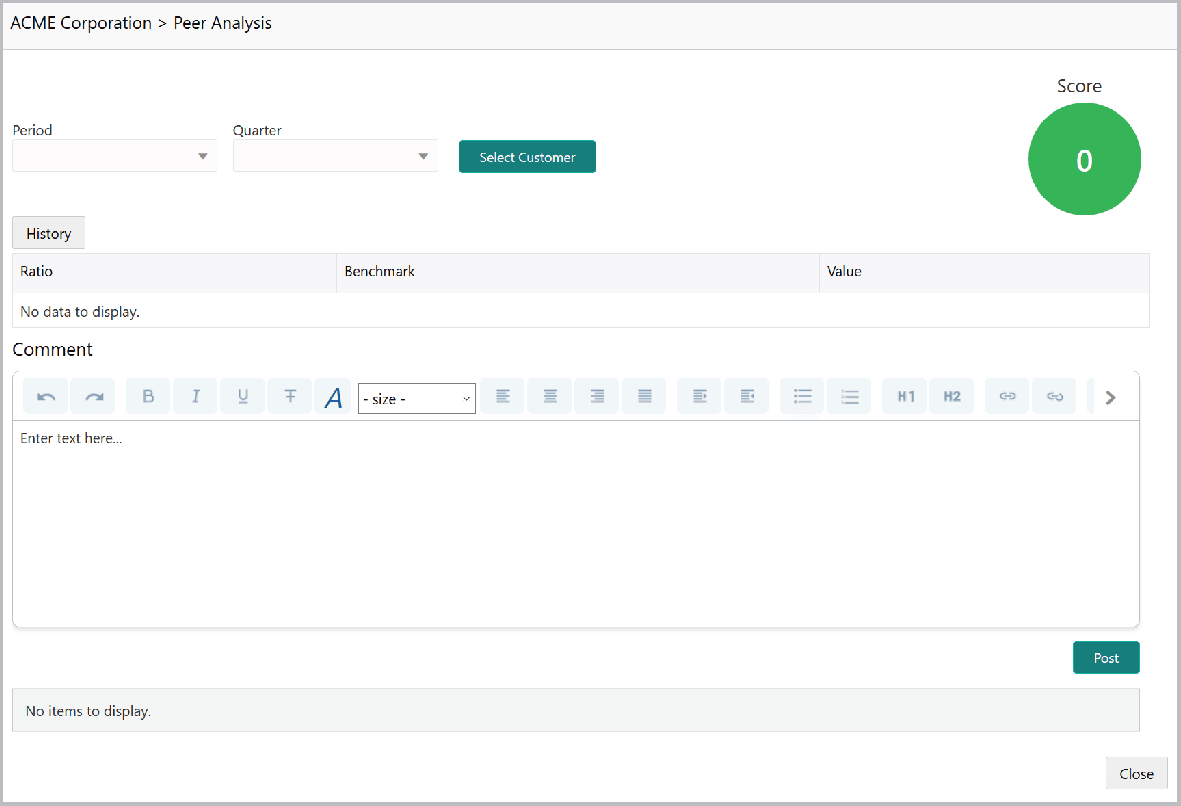Open the Period dropdown
The height and width of the screenshot is (806, 1181).
[x=114, y=156]
